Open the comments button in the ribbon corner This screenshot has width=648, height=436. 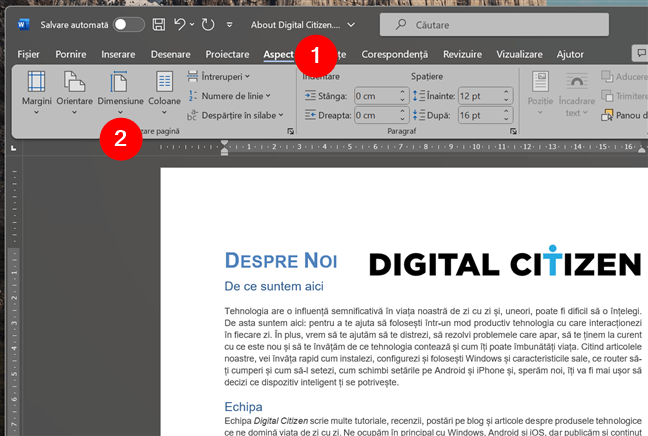pyautogui.click(x=641, y=53)
